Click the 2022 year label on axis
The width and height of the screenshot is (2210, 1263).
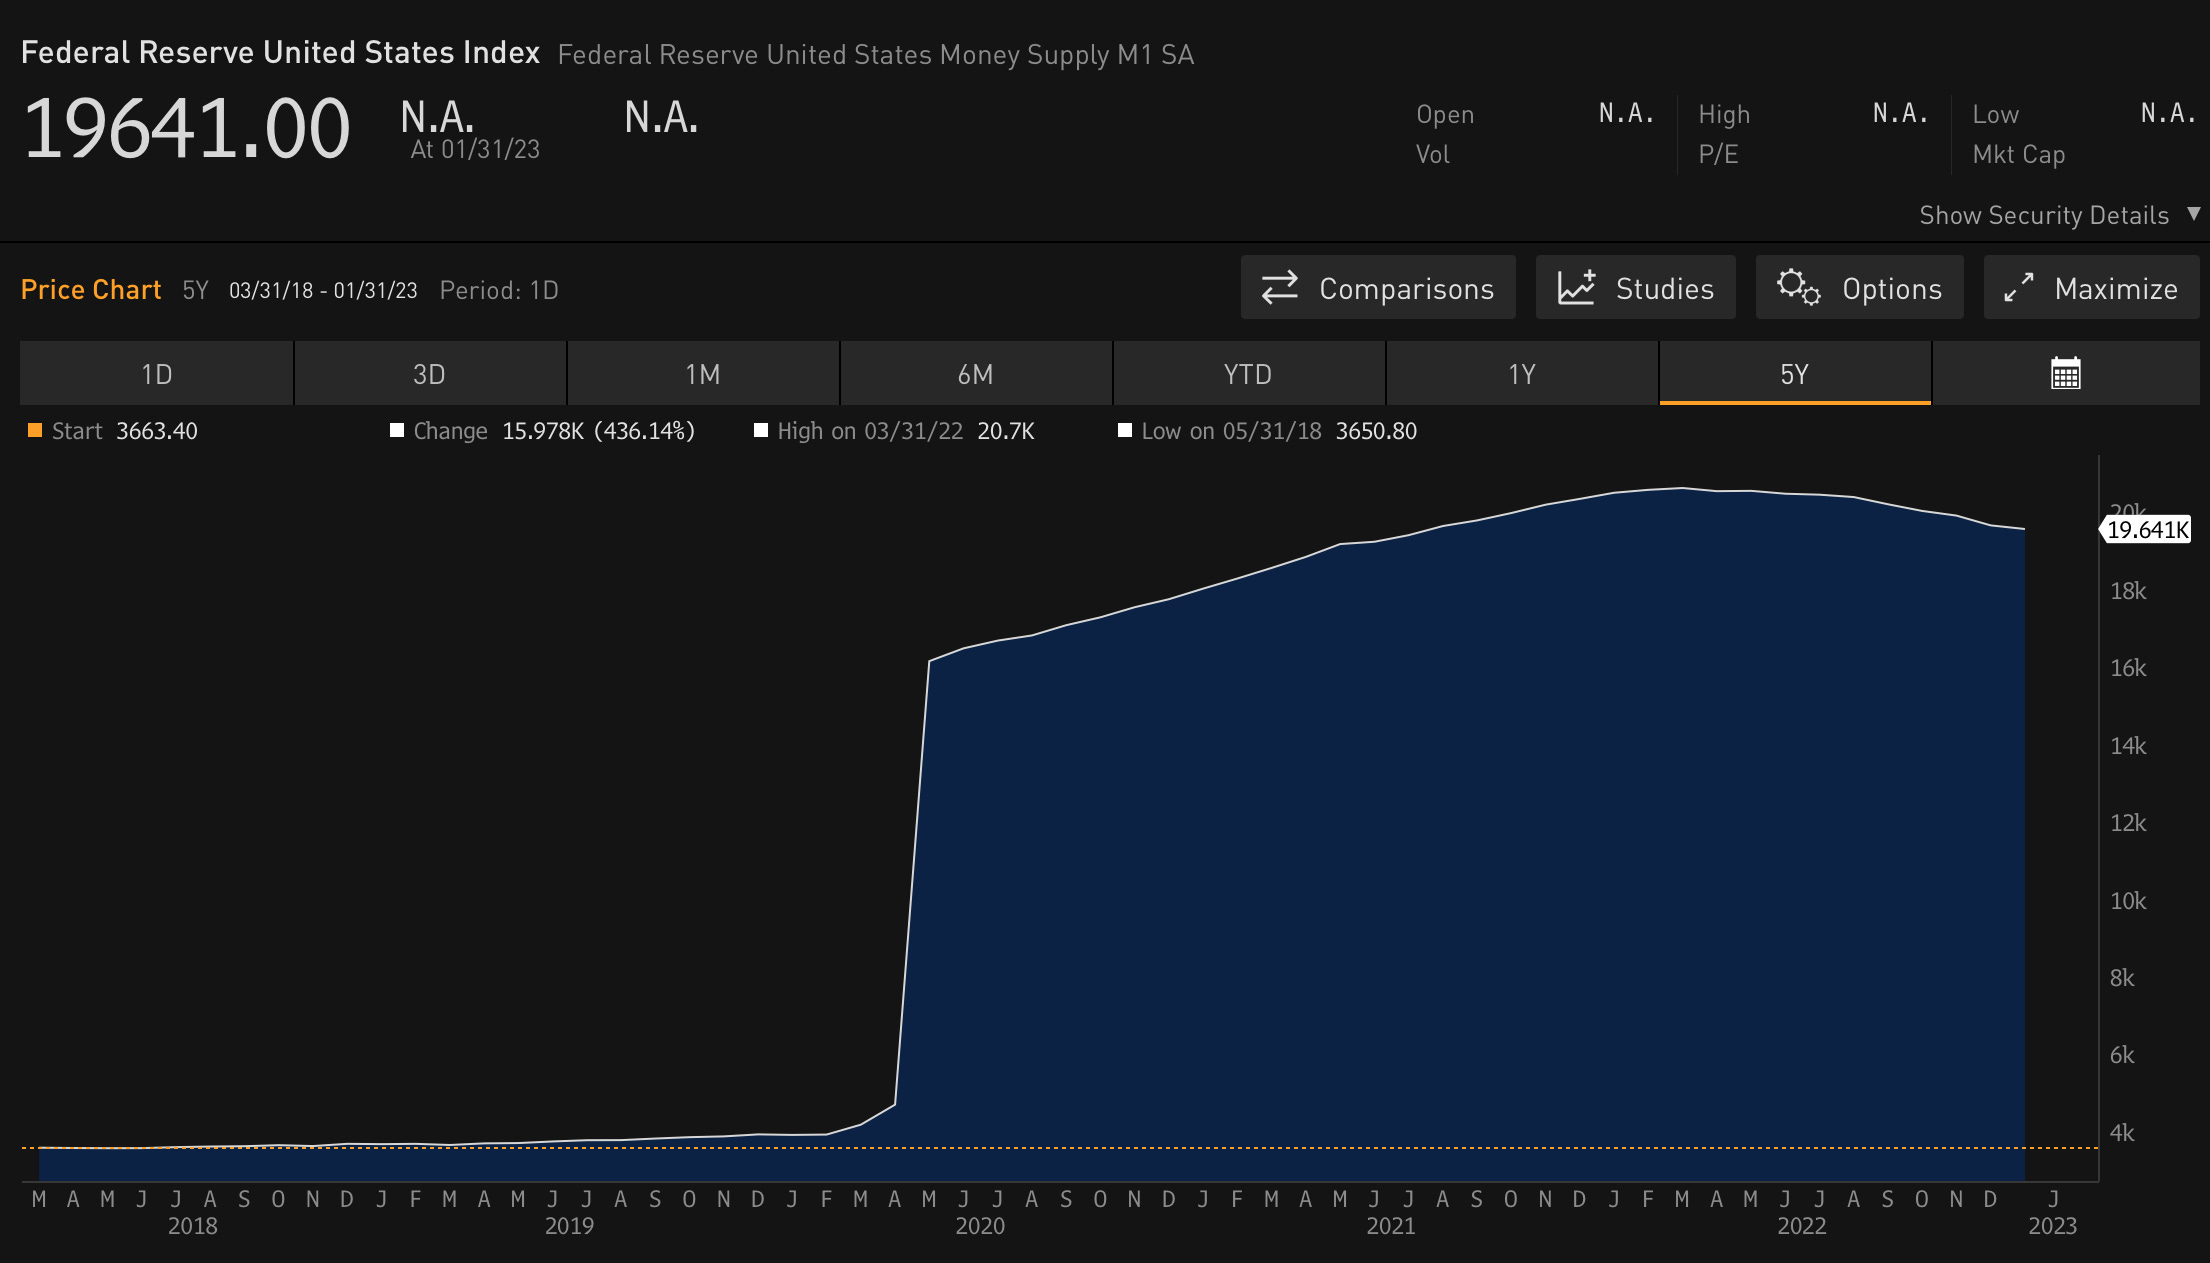(x=1802, y=1226)
